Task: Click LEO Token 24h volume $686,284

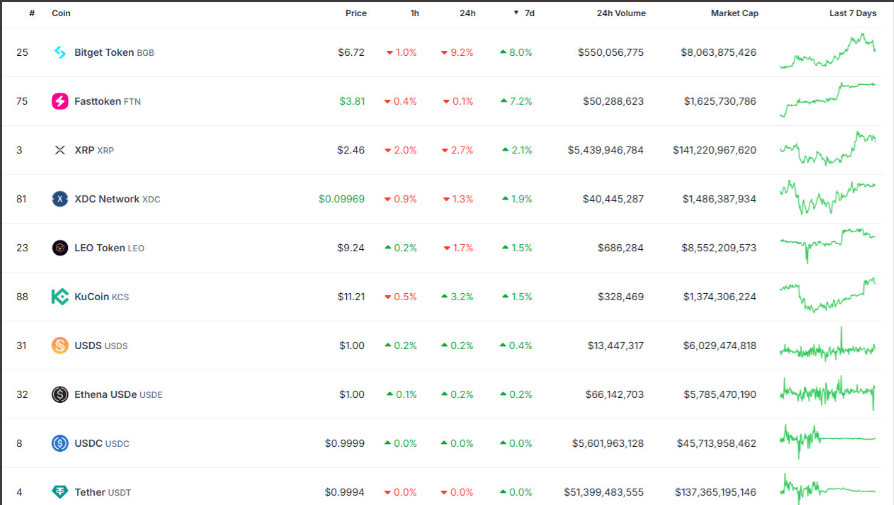Action: point(620,248)
